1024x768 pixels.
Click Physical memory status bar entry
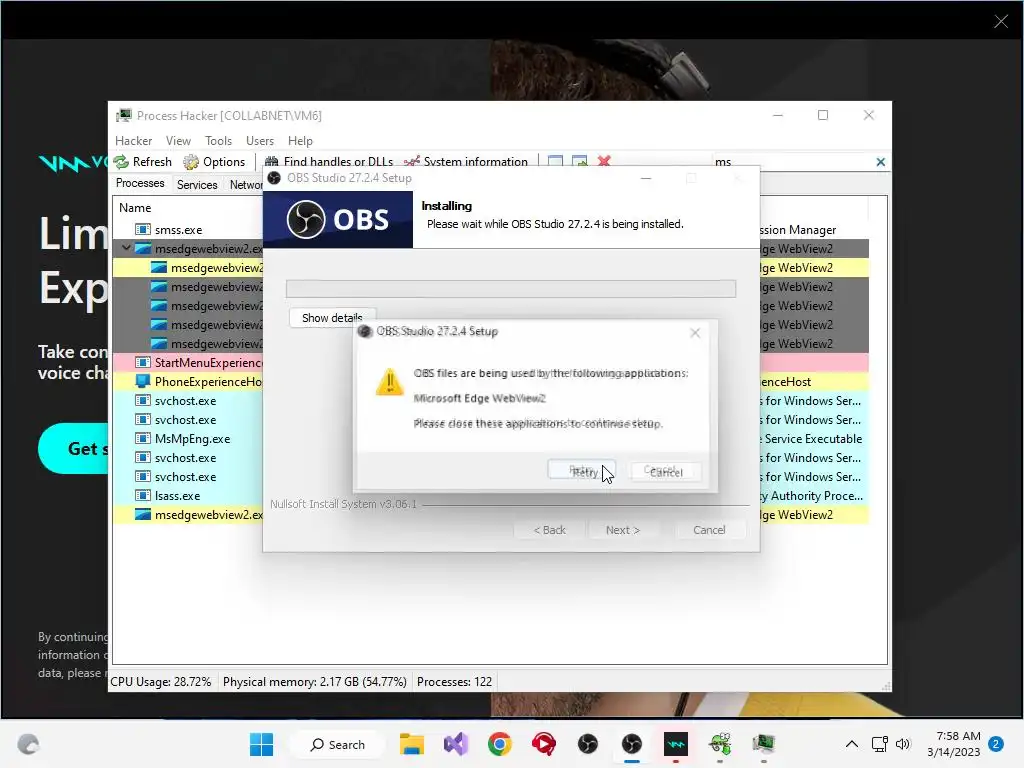(315, 682)
